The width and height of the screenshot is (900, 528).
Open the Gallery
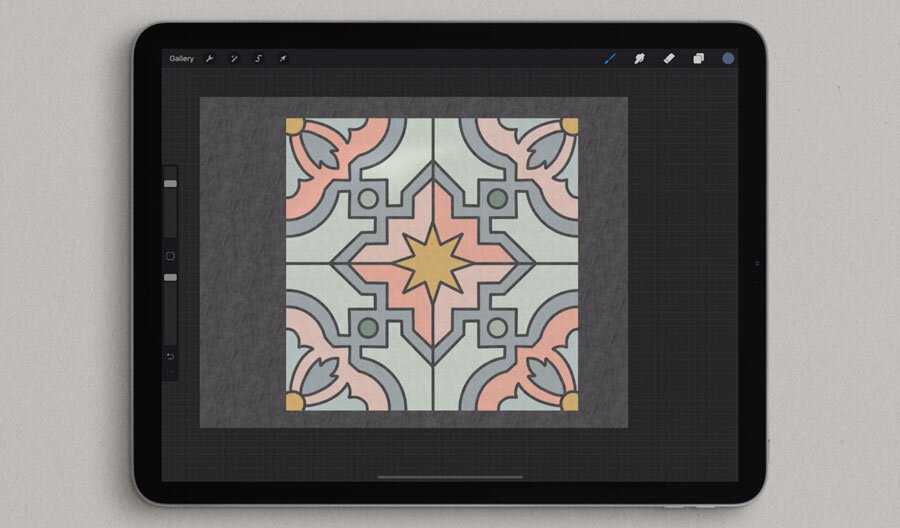(x=181, y=59)
